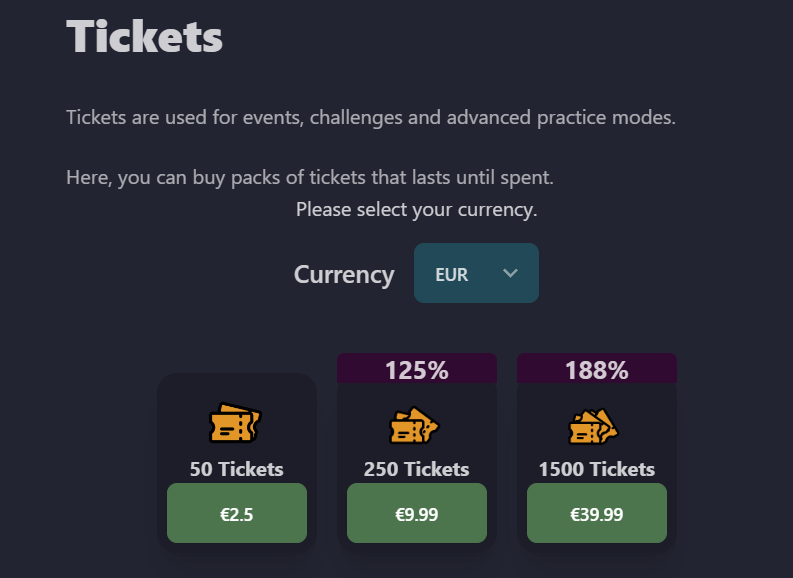Click the sentence about events and challenges
Screen dimensions: 793x578
click(x=371, y=117)
